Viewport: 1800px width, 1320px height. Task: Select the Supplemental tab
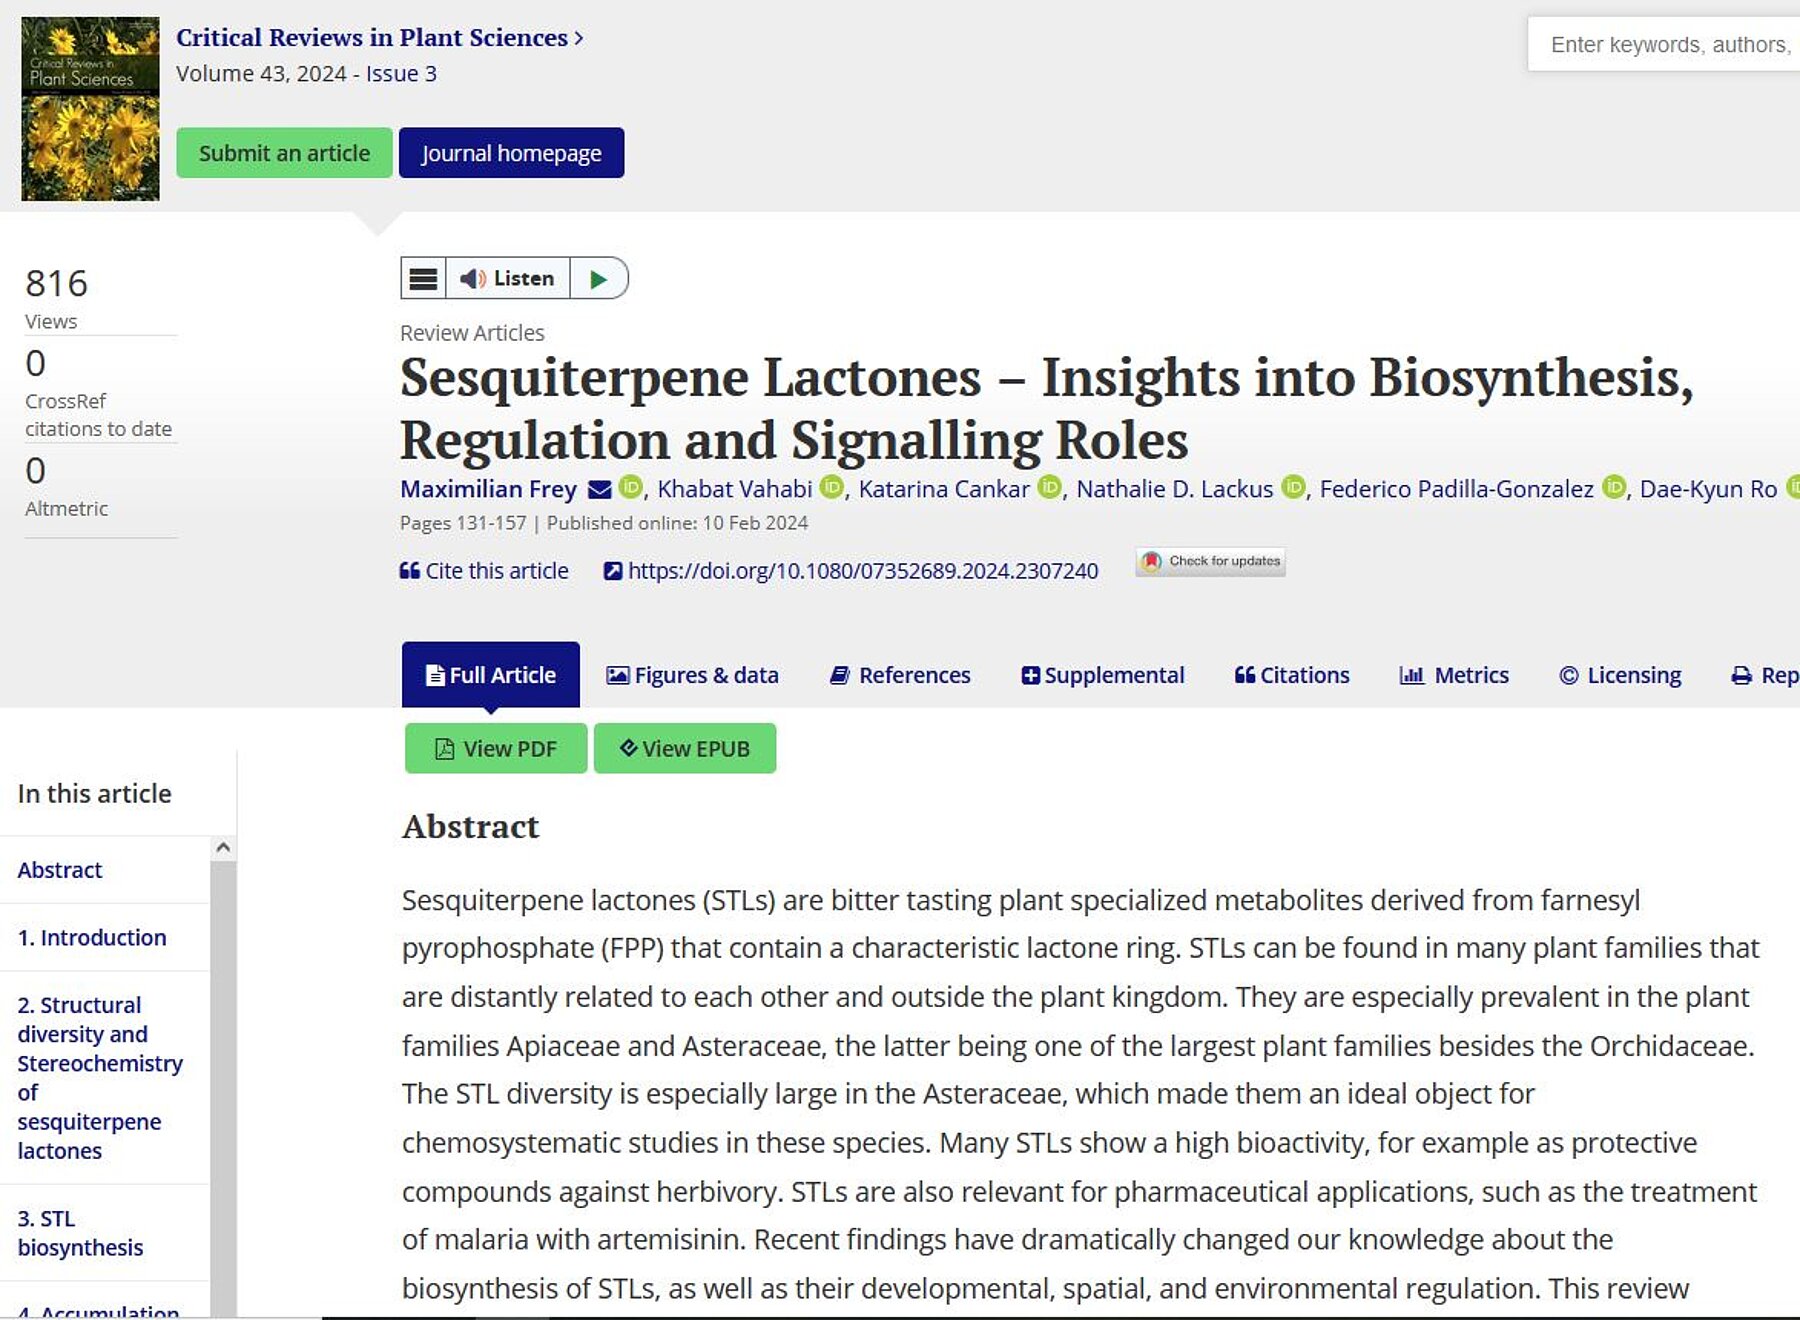coord(1102,675)
